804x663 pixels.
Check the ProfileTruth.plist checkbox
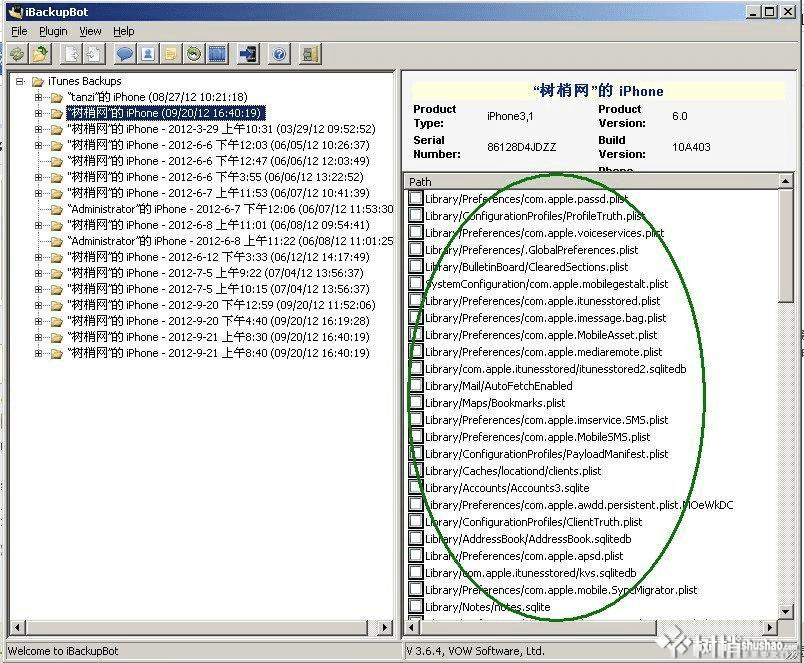(416, 215)
